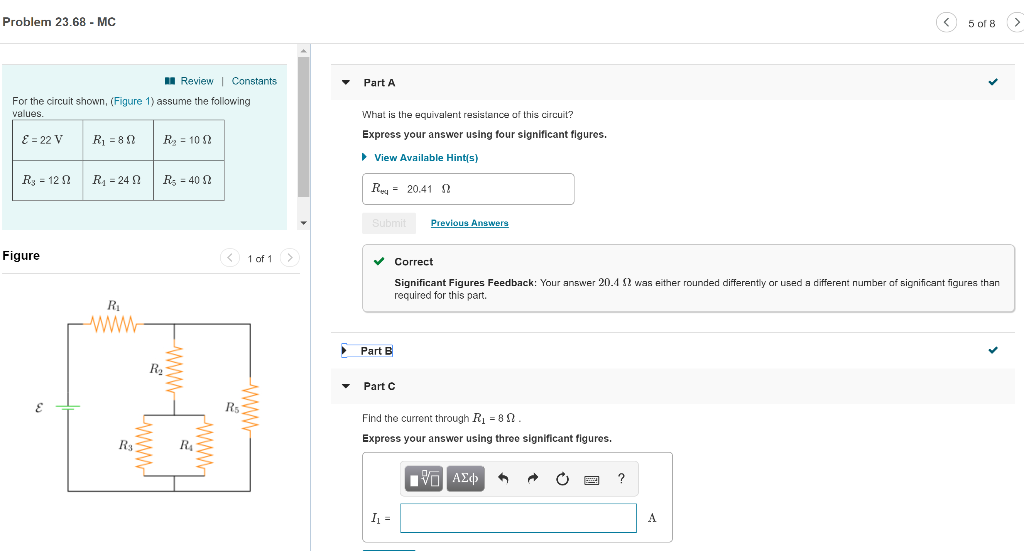This screenshot has width=1024, height=551.
Task: Reset the answer editor
Action: [x=562, y=479]
